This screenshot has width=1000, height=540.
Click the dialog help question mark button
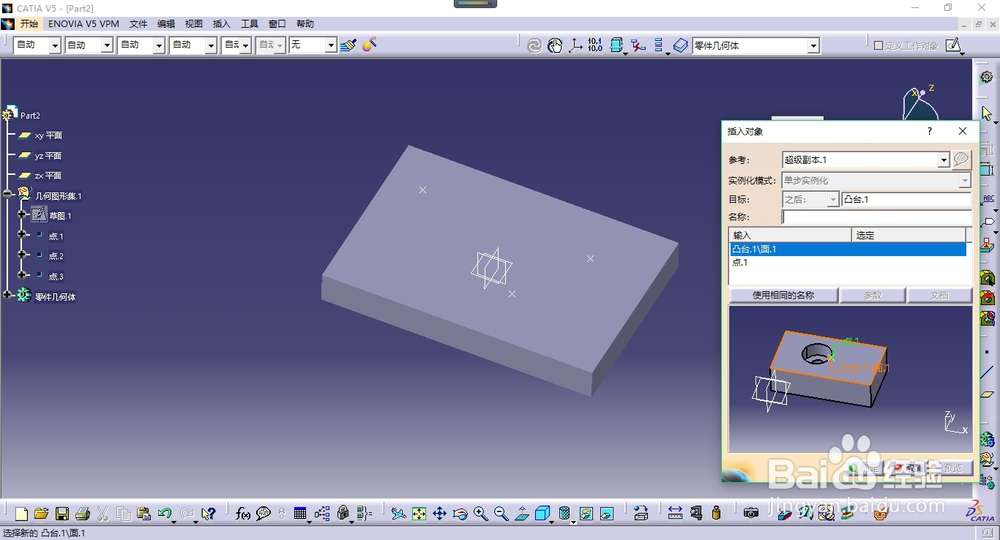click(929, 131)
